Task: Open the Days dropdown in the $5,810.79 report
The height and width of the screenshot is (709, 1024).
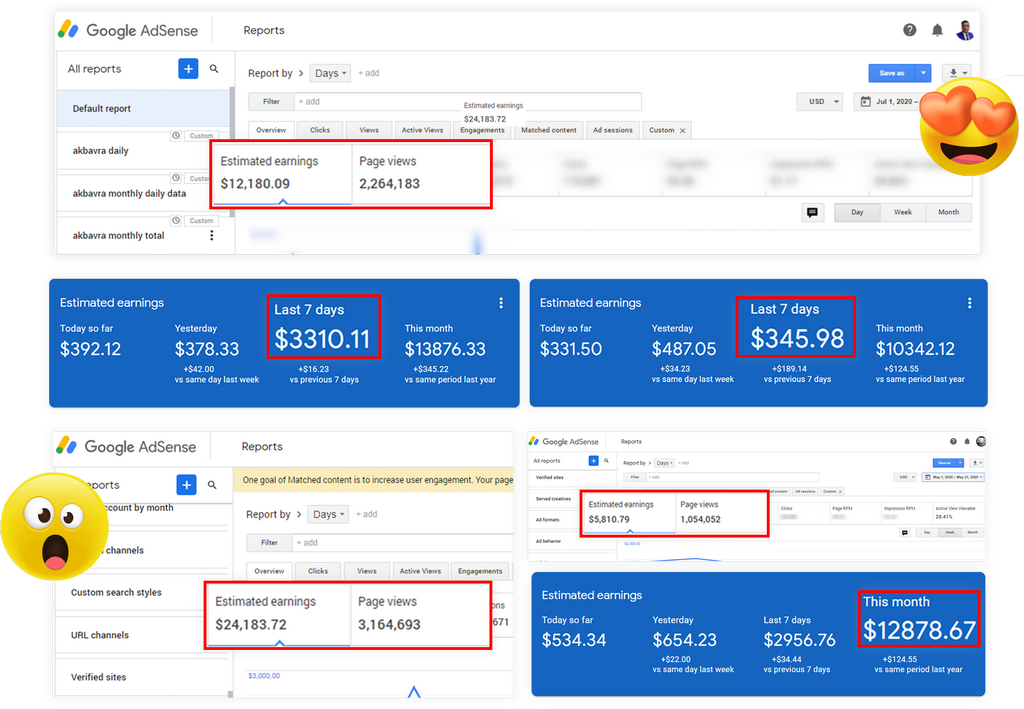Action: click(664, 463)
